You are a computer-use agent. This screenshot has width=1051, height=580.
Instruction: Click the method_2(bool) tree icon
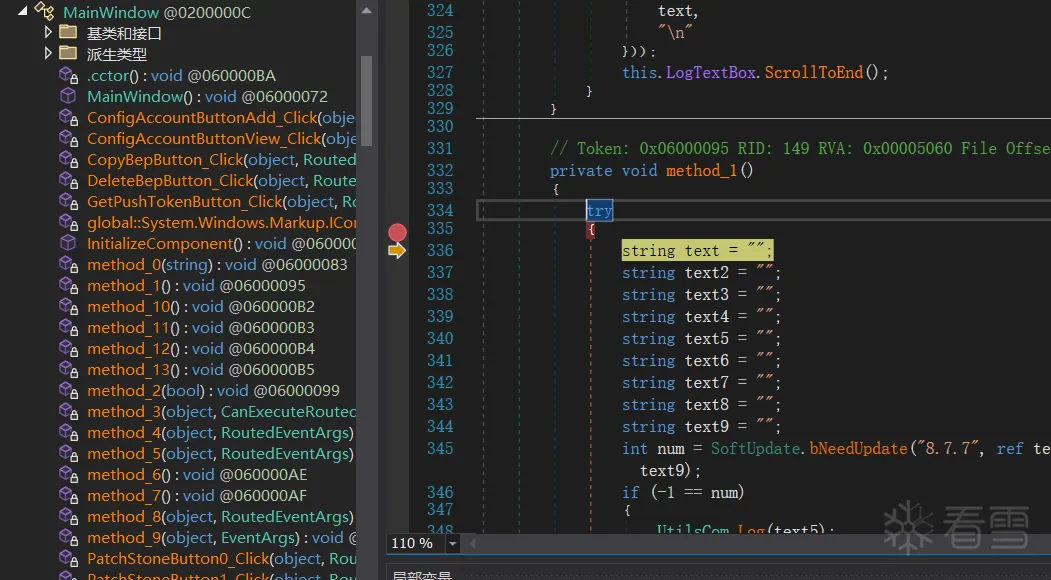click(68, 390)
